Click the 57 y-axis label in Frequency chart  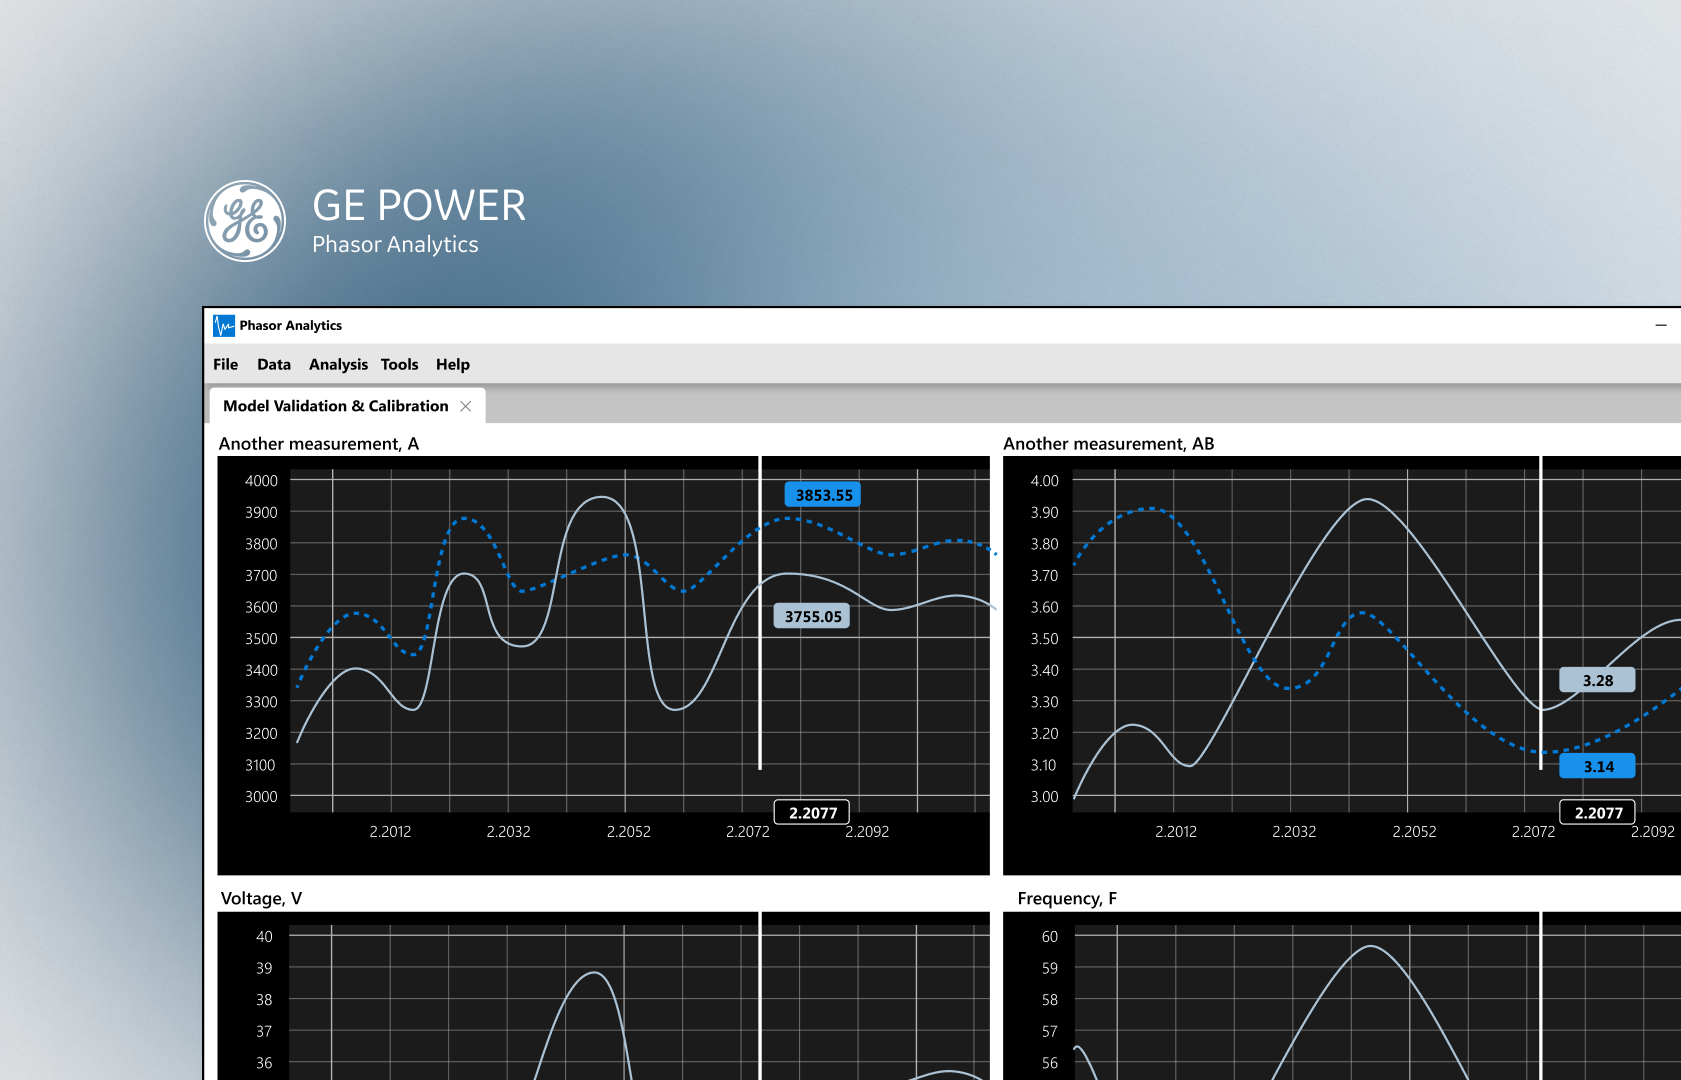coord(1049,1031)
